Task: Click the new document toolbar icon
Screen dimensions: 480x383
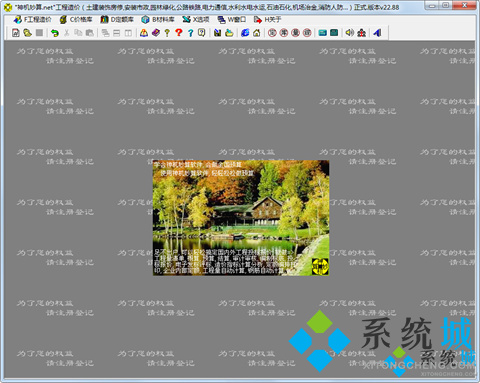Action: click(x=16, y=33)
